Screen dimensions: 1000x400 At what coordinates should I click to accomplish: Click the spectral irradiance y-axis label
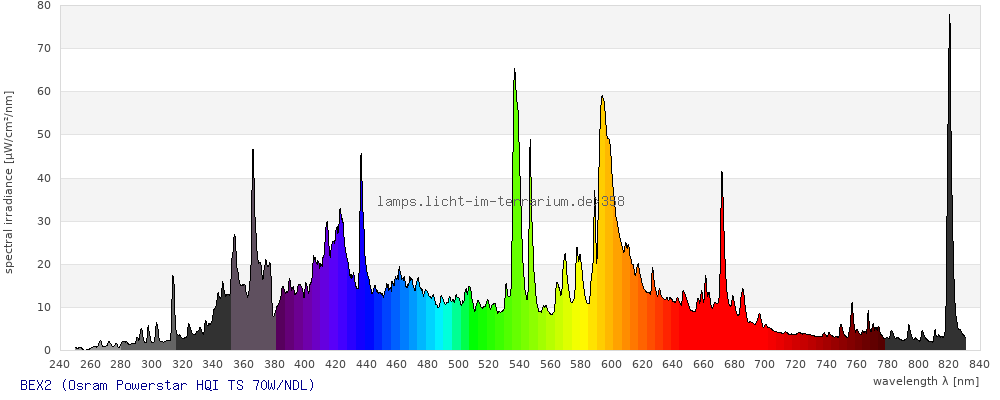(x=9, y=181)
